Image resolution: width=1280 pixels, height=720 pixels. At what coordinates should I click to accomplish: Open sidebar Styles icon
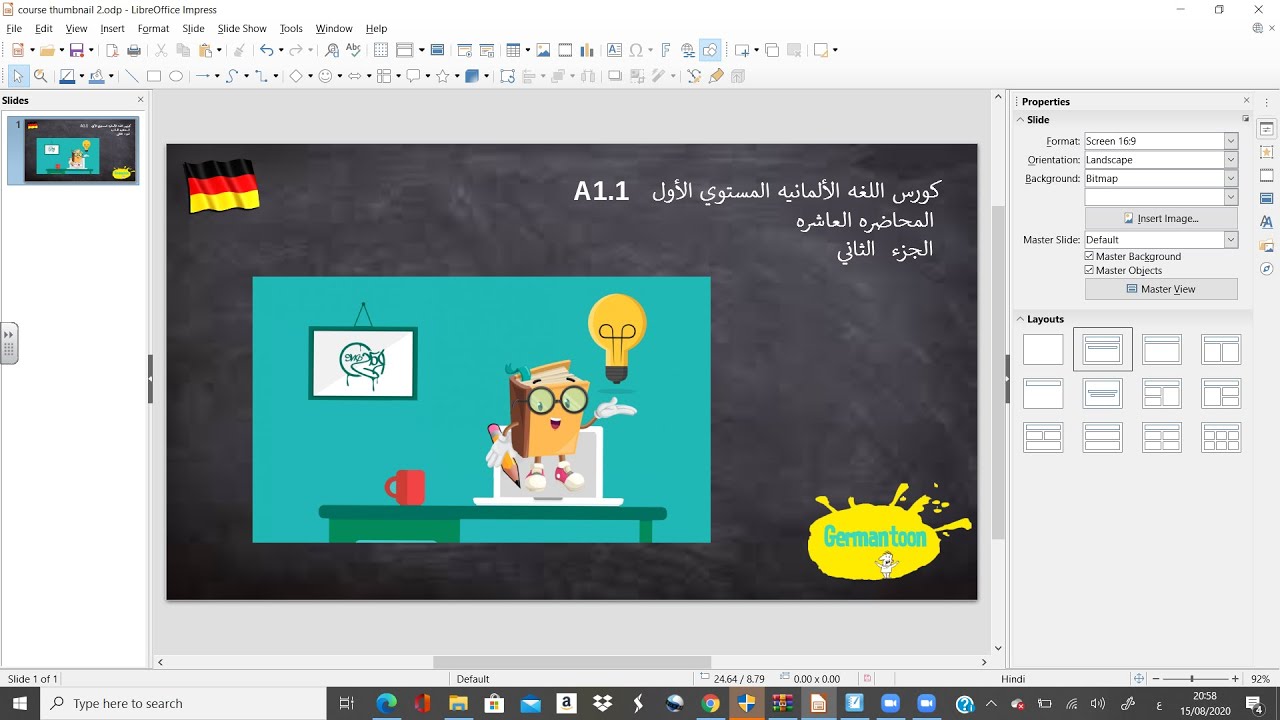tap(1267, 222)
